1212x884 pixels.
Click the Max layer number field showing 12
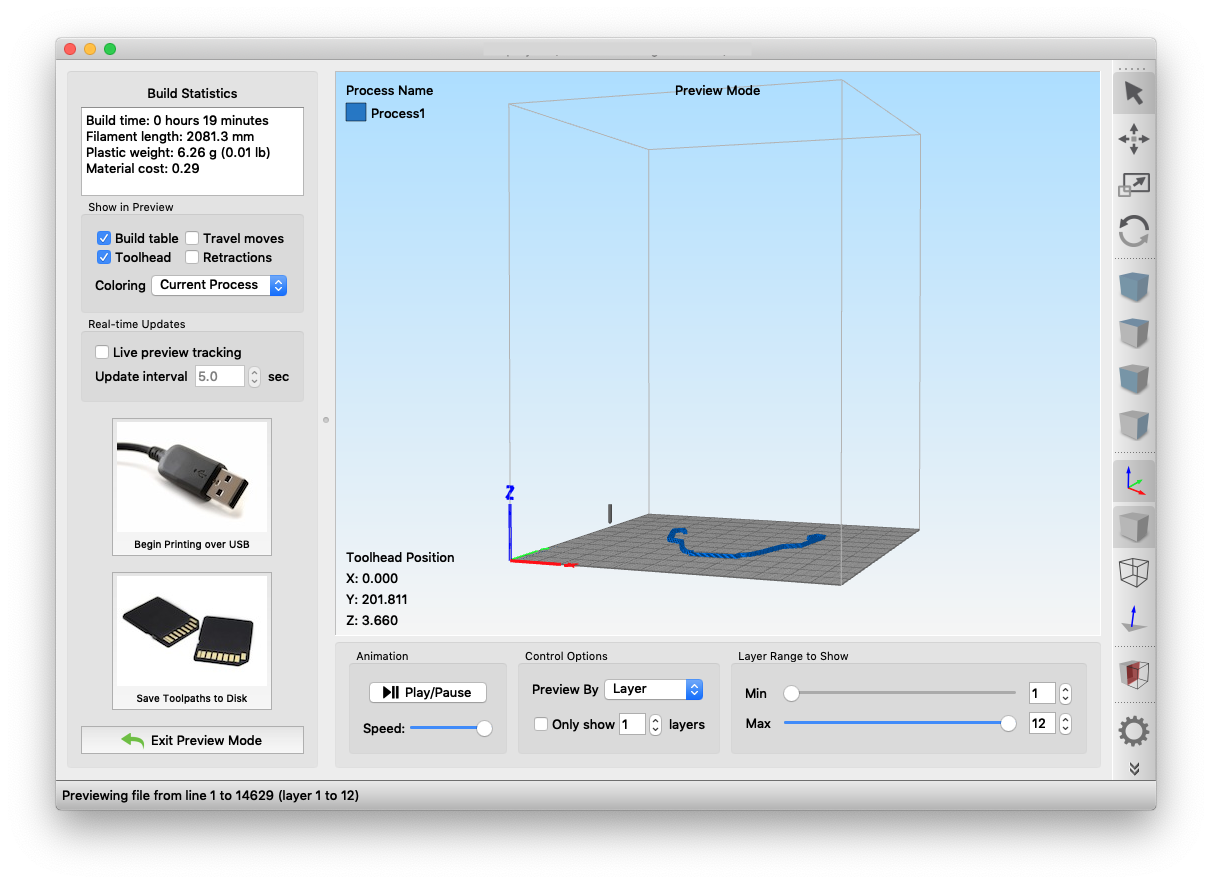(x=1042, y=723)
